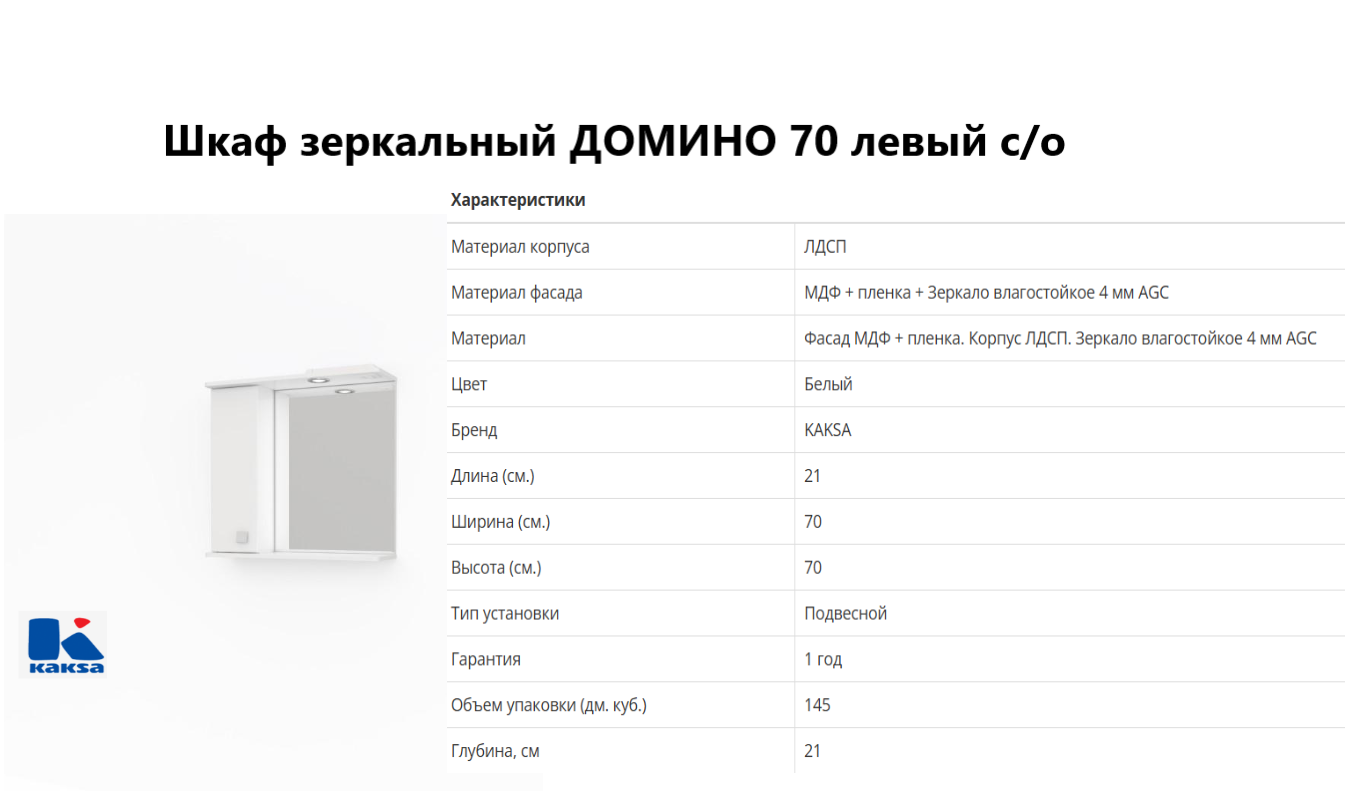This screenshot has width=1350, height=800.
Task: Select the 'Характеристики' heading
Action: [518, 200]
